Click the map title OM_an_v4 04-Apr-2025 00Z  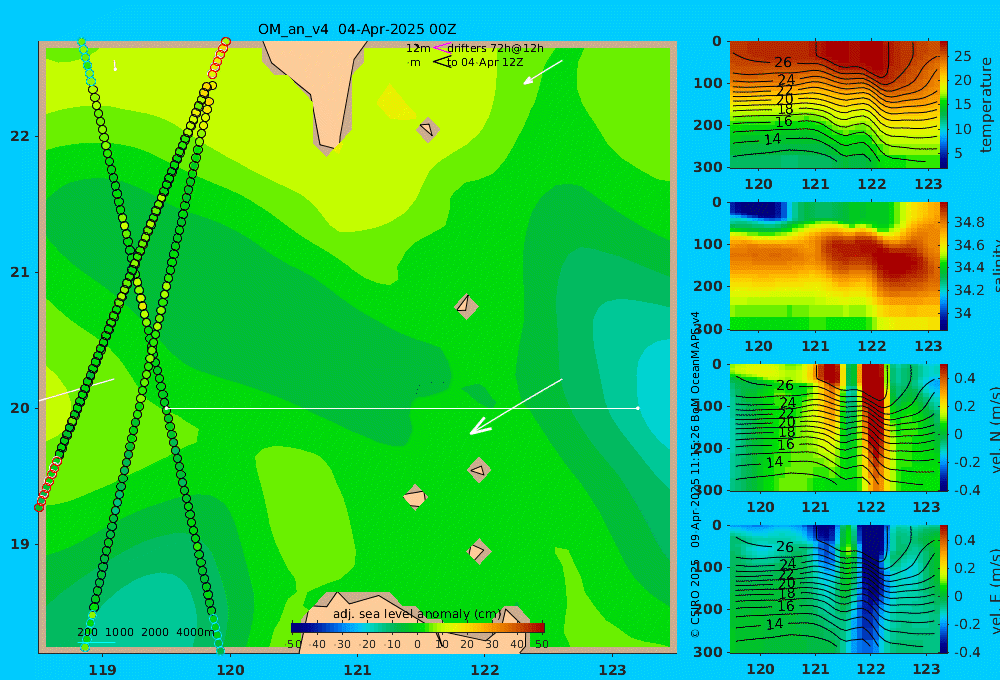[357, 29]
